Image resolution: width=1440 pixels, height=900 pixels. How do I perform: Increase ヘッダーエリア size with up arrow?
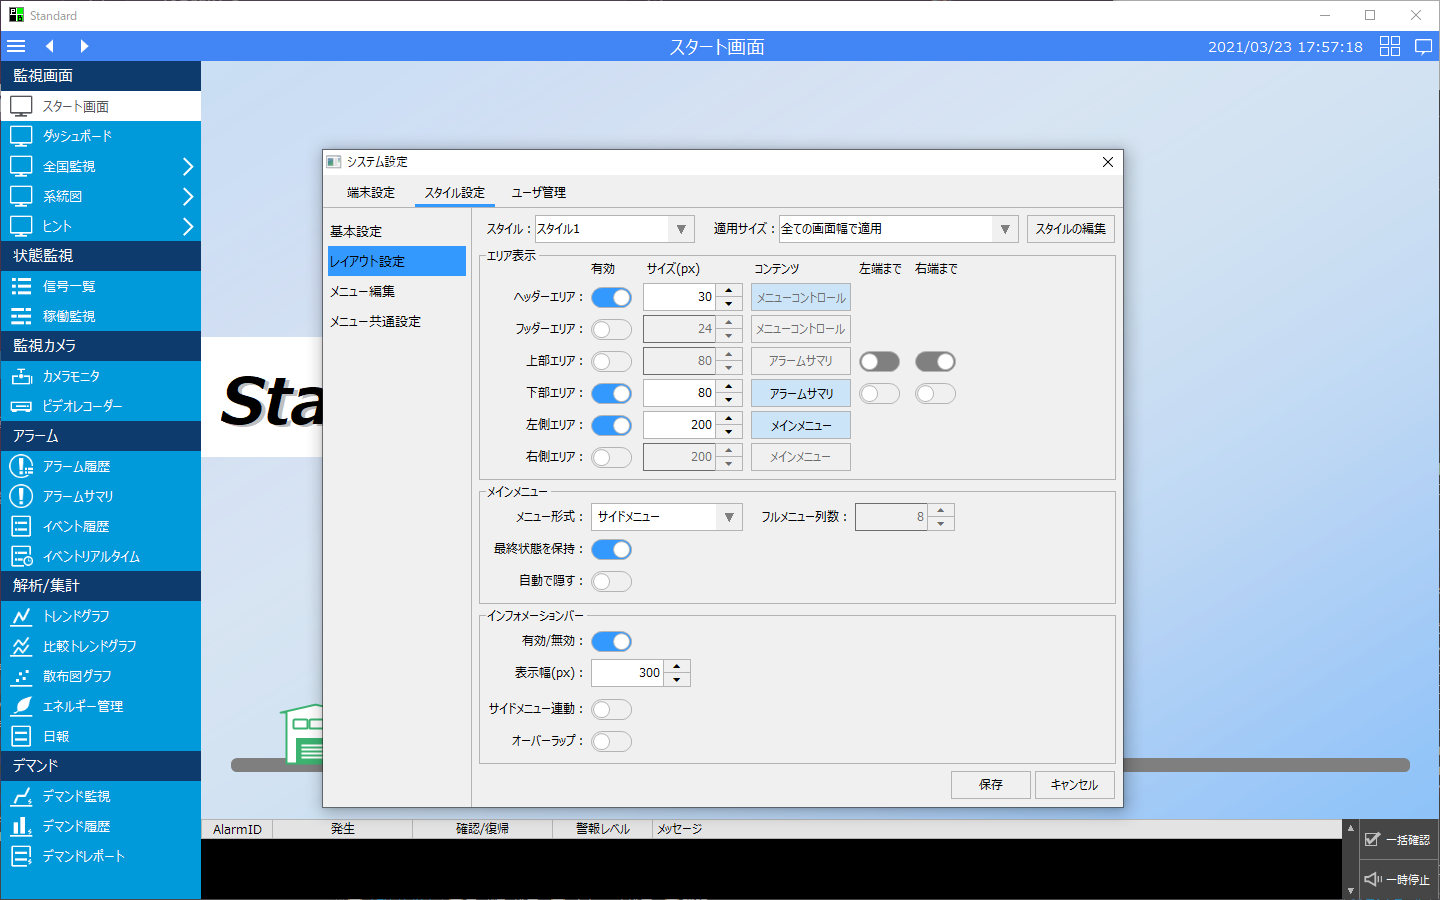[x=729, y=291]
